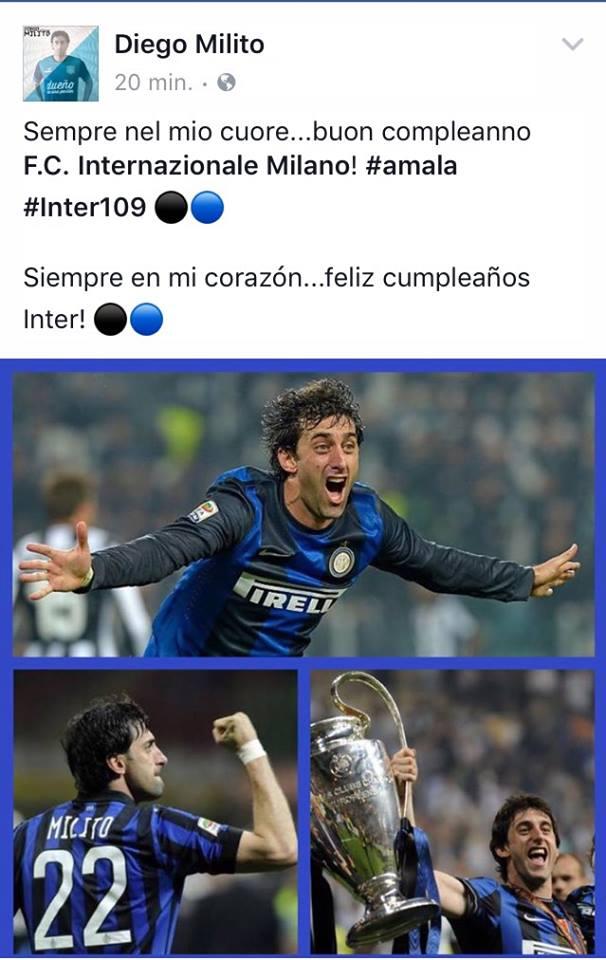Open the top celebration photo
The width and height of the screenshot is (606, 960).
(x=304, y=514)
